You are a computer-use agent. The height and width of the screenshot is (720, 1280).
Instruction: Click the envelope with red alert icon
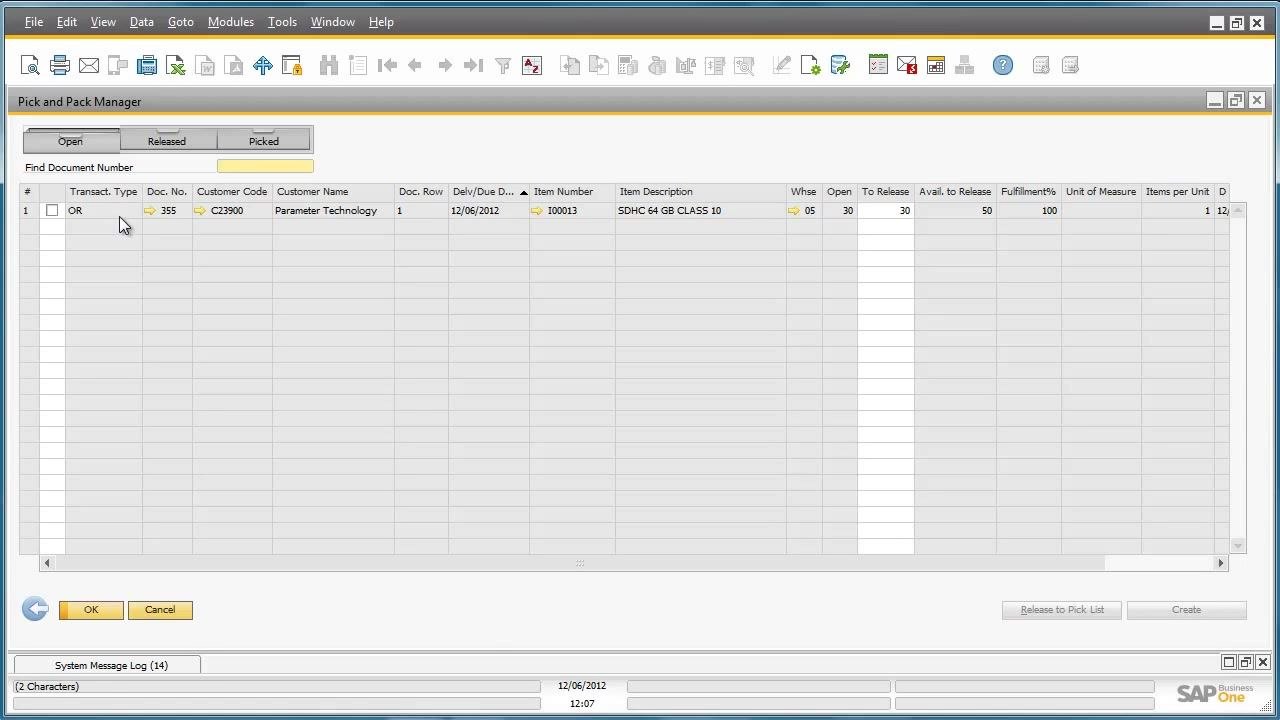[907, 66]
